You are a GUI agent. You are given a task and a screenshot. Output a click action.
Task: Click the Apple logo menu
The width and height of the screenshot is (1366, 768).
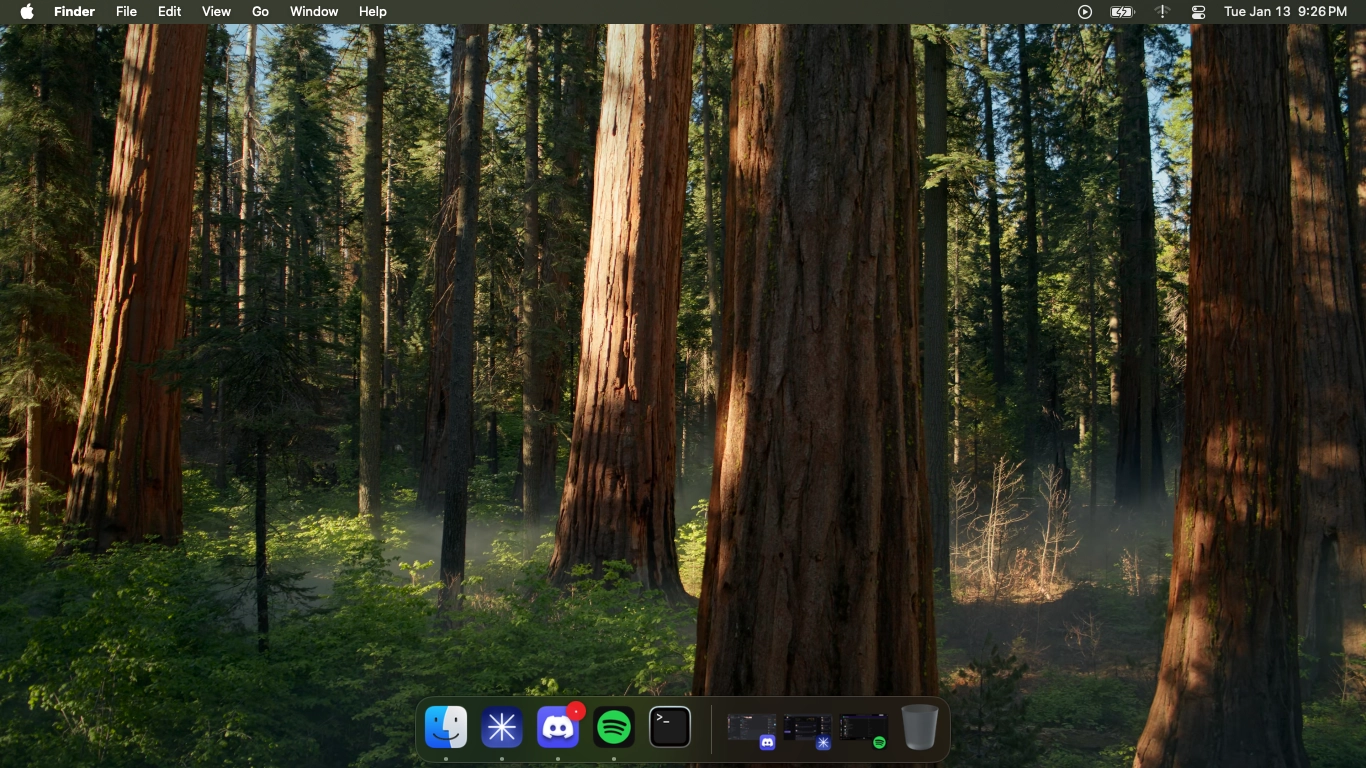tap(27, 12)
